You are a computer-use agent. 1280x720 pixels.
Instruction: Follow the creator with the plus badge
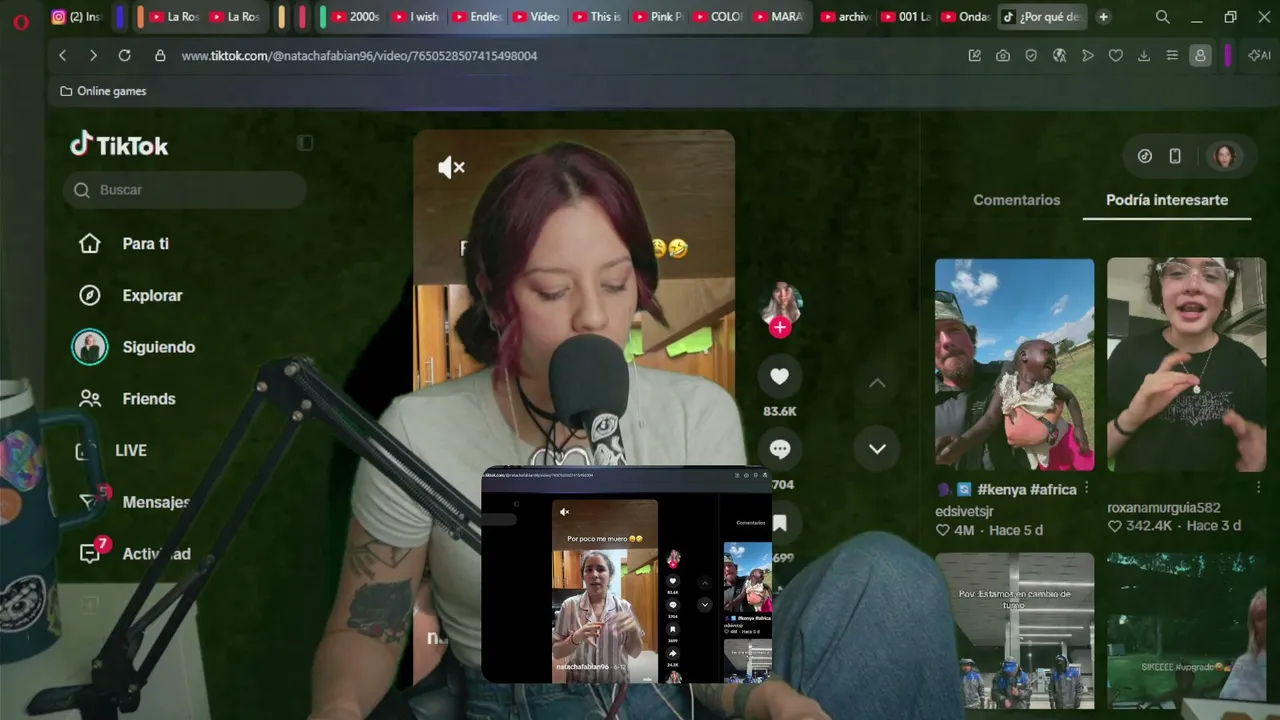(x=780, y=327)
